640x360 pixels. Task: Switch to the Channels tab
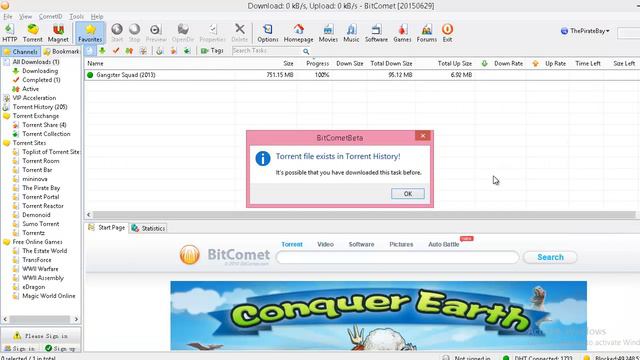pos(20,51)
